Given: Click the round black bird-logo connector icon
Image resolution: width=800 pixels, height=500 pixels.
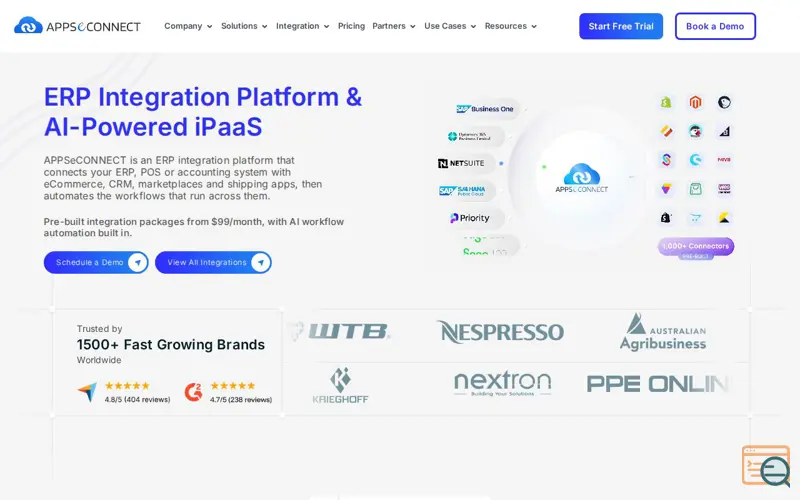Looking at the screenshot, I should (x=724, y=103).
